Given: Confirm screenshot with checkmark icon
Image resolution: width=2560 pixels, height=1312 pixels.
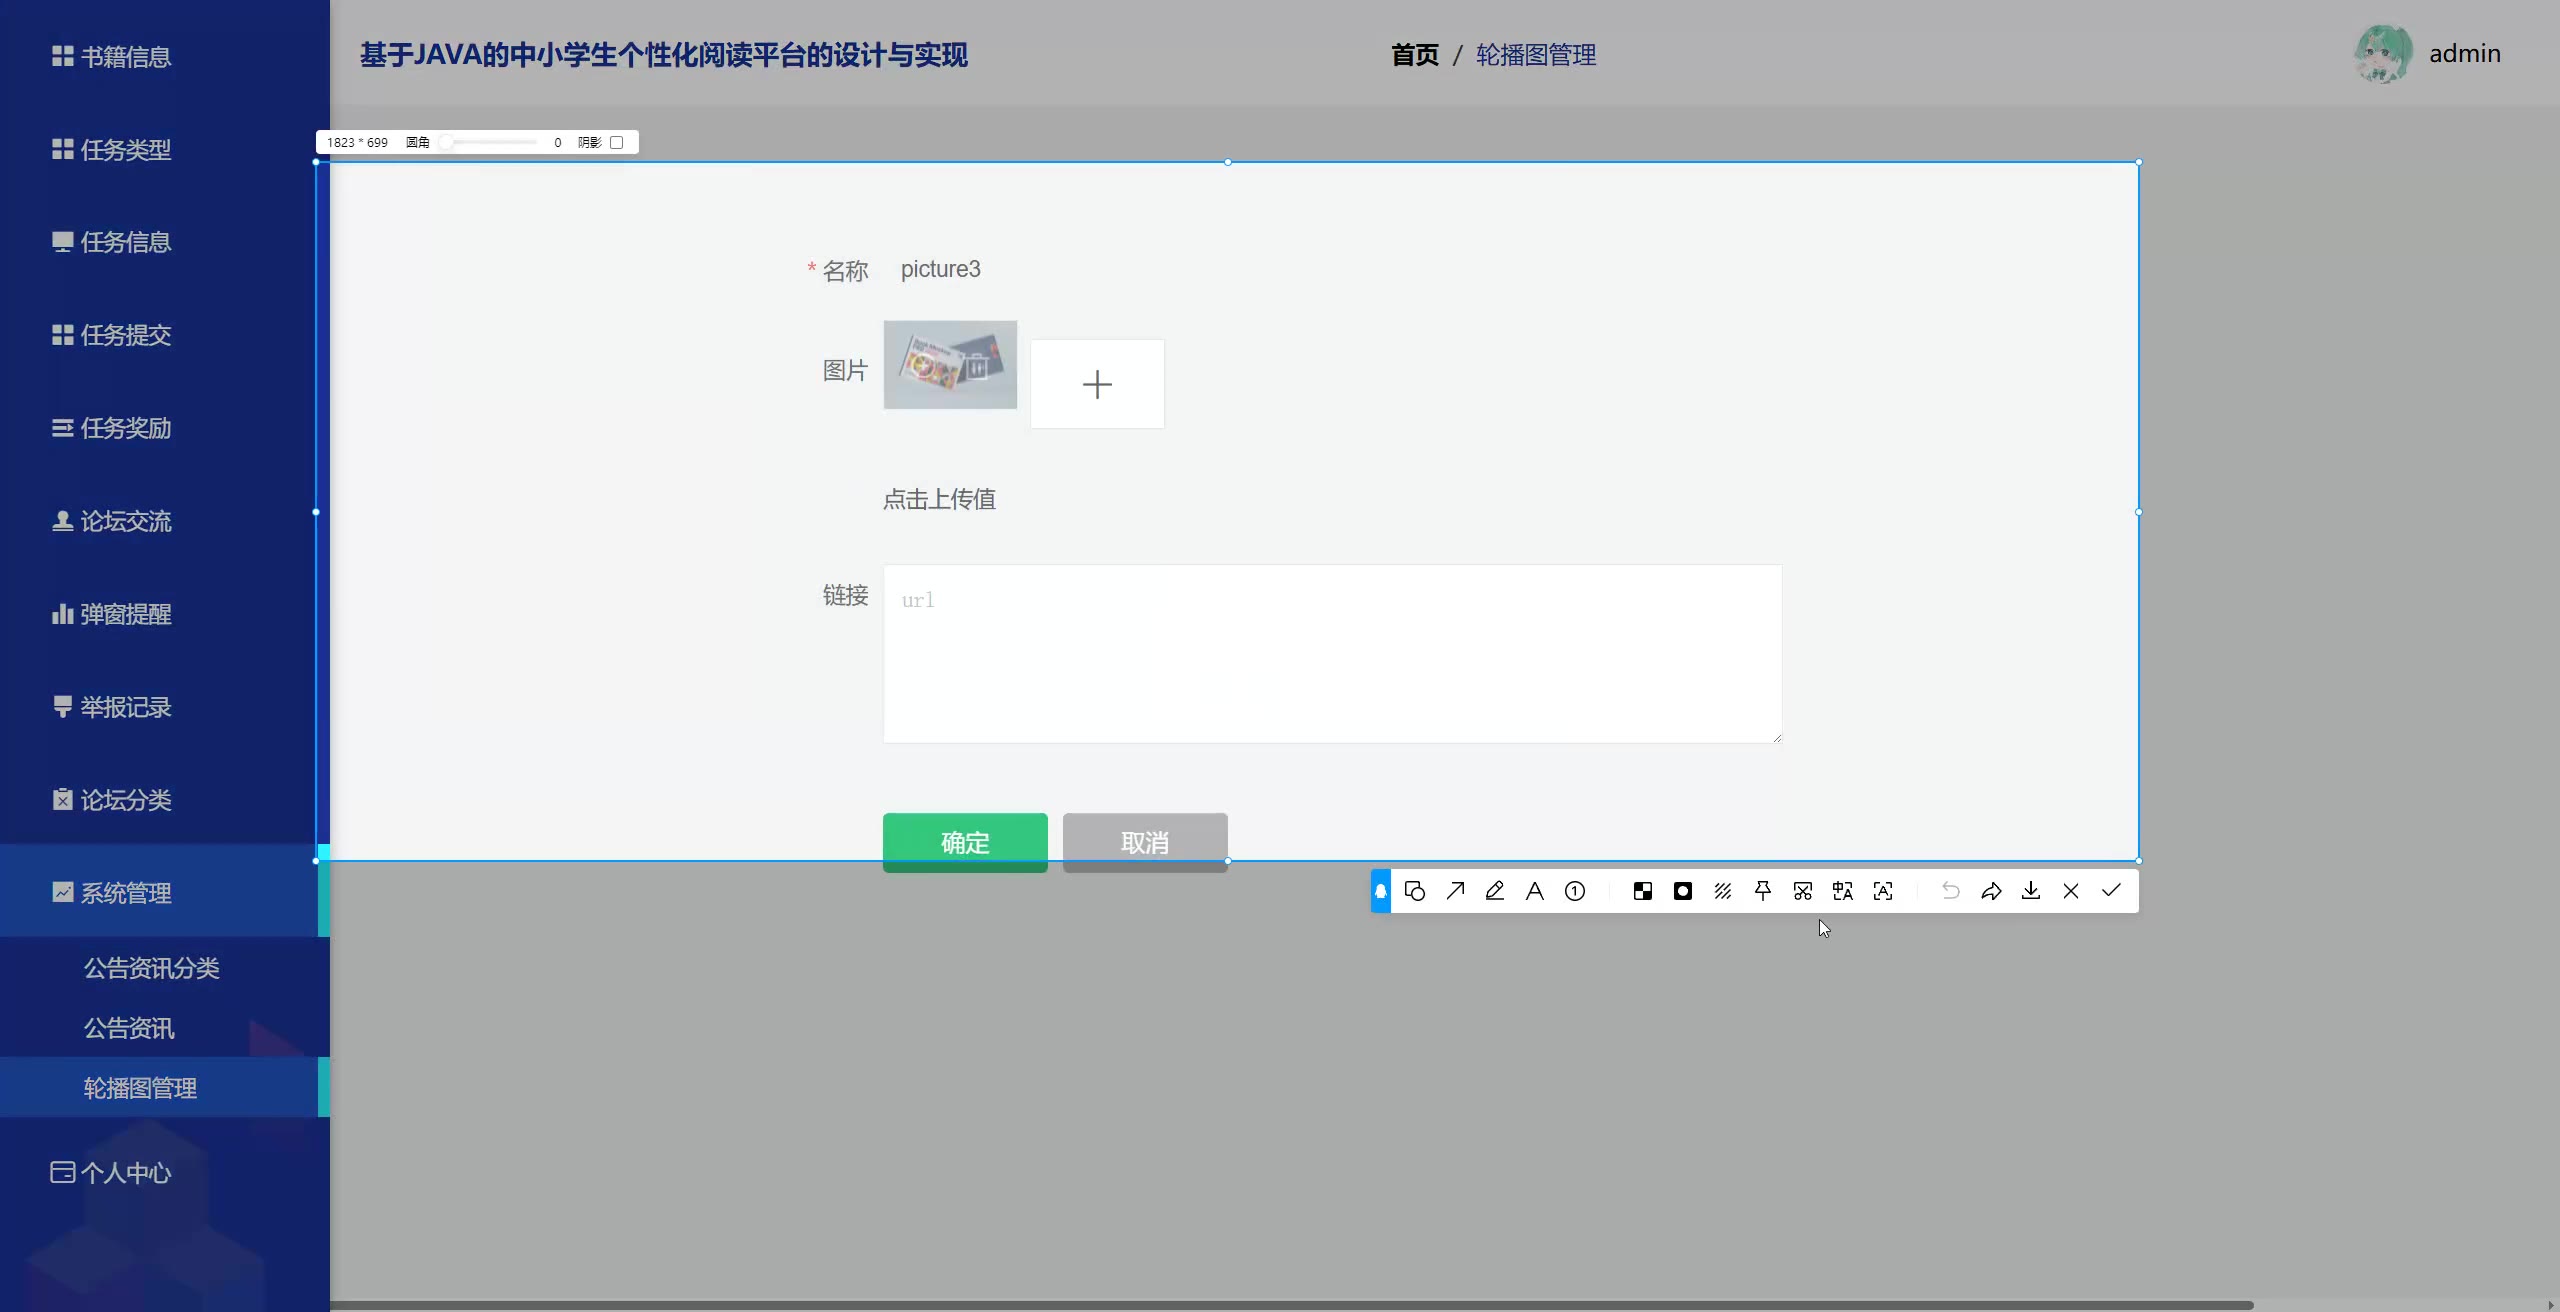Looking at the screenshot, I should [2111, 891].
